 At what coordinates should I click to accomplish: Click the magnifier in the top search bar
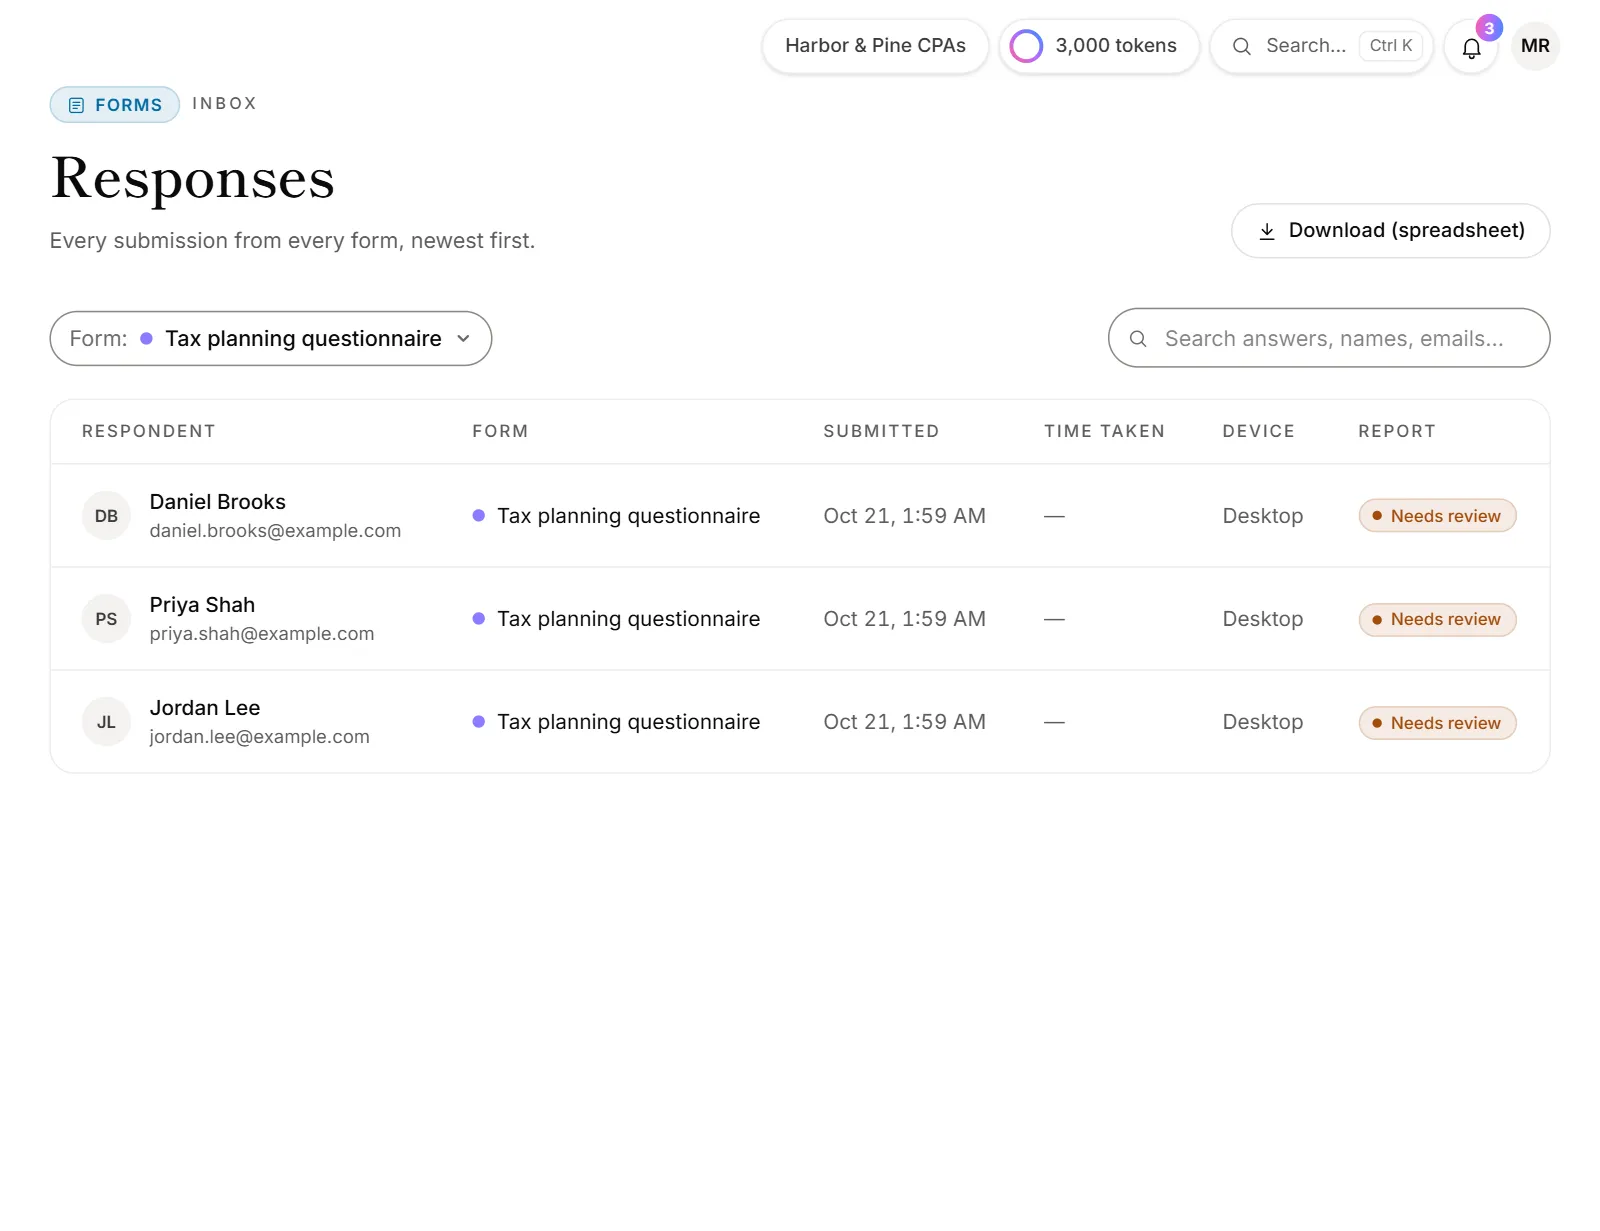pyautogui.click(x=1241, y=46)
